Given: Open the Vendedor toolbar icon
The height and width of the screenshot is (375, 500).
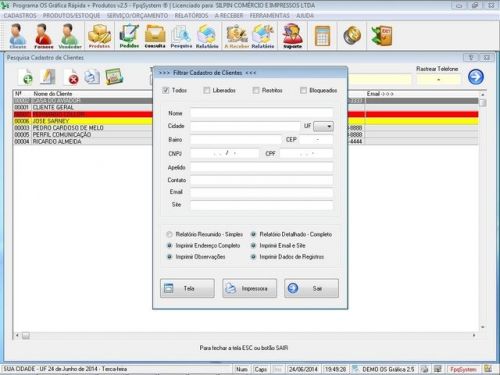Looking at the screenshot, I should (x=70, y=36).
